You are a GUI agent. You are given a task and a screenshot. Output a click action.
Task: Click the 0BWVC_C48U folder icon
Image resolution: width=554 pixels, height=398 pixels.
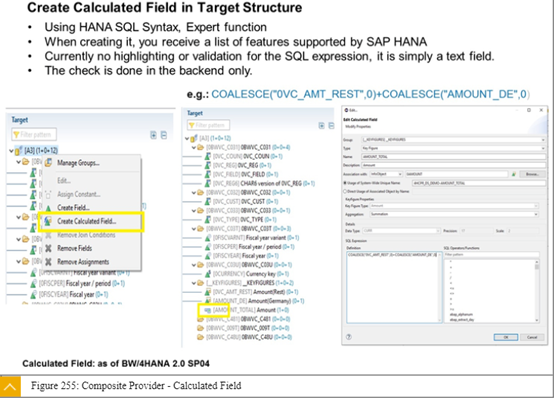[x=200, y=337]
